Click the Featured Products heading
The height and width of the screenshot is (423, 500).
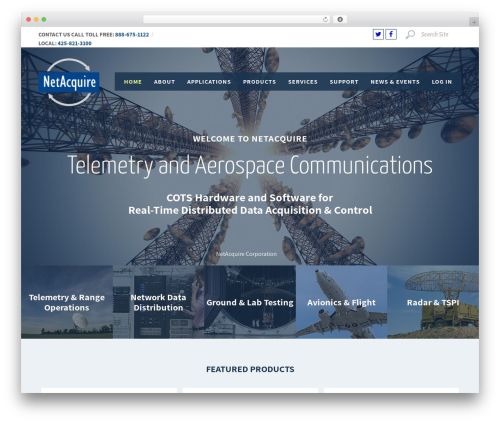[x=250, y=369]
